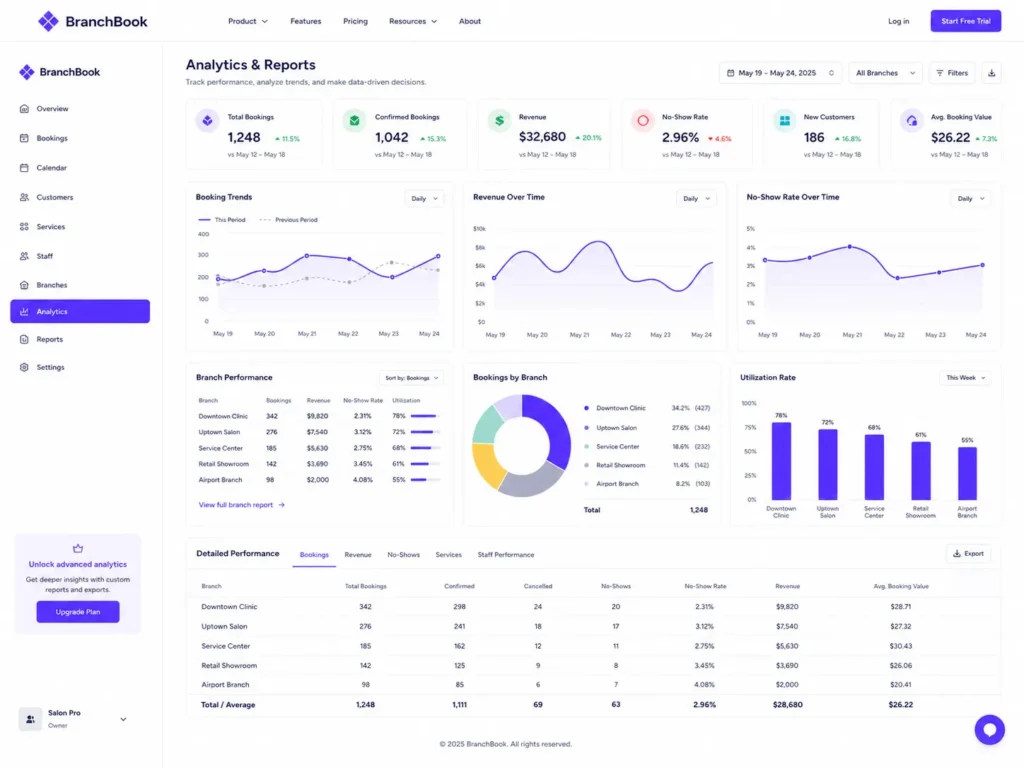Click the Start Free Trial button
This screenshot has width=1024, height=768.
(966, 21)
